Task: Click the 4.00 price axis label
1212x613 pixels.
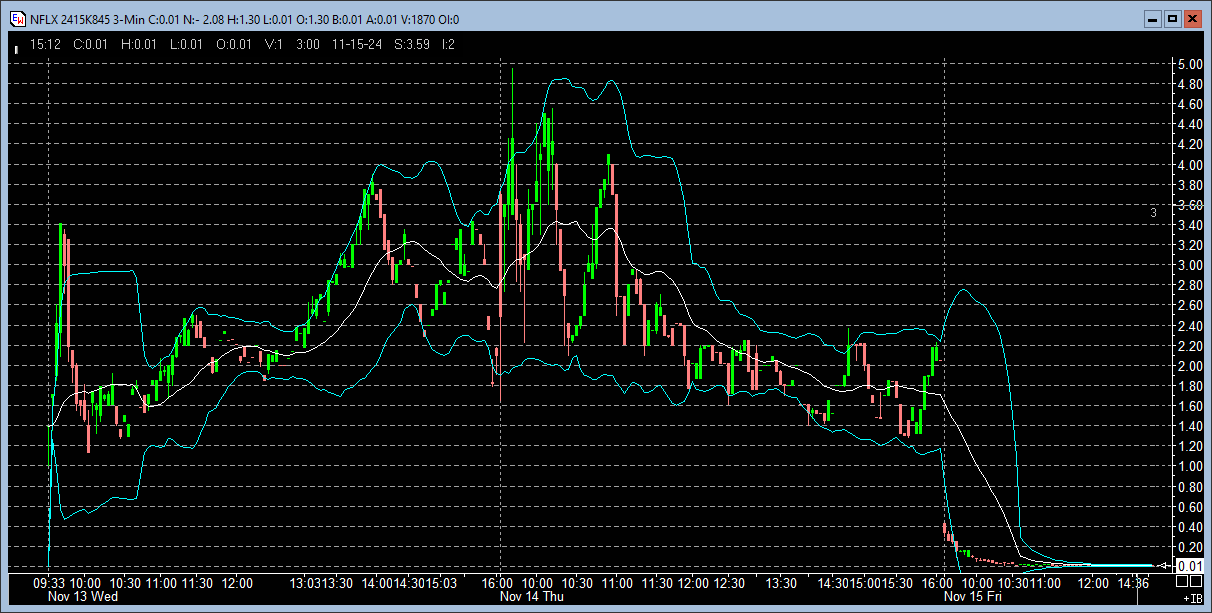Action: [1189, 165]
